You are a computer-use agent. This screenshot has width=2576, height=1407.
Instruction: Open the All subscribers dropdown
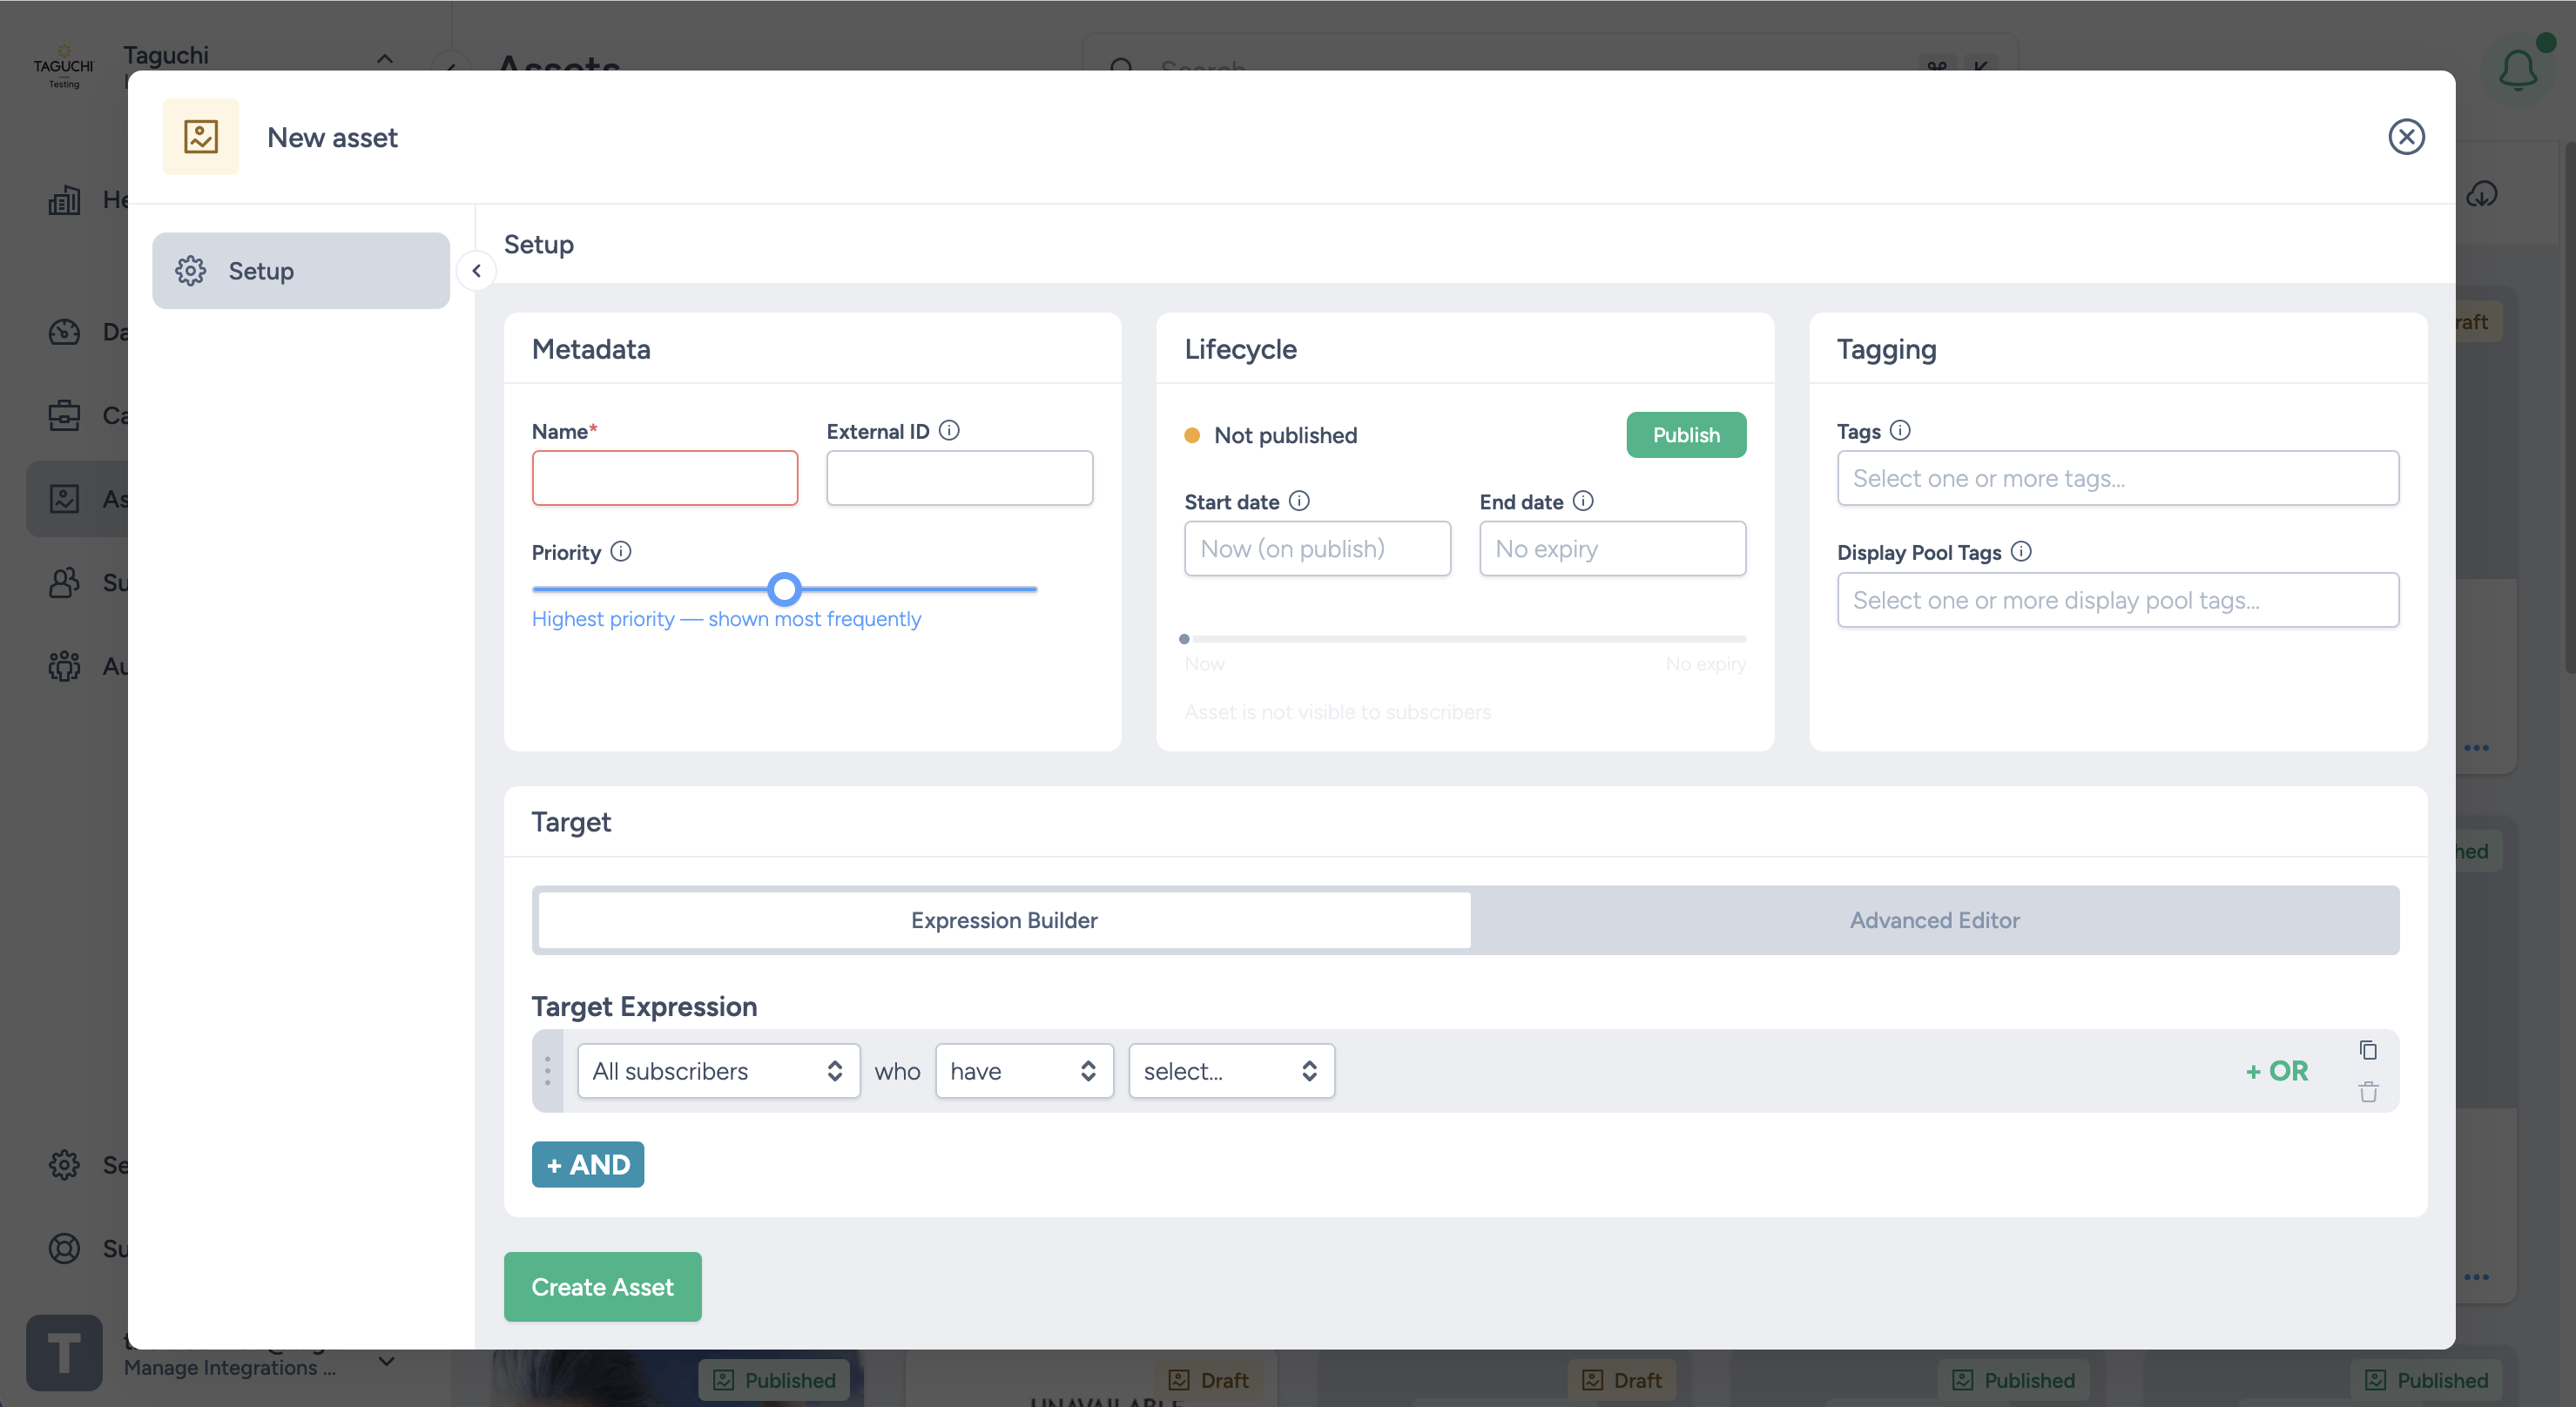[x=719, y=1071]
